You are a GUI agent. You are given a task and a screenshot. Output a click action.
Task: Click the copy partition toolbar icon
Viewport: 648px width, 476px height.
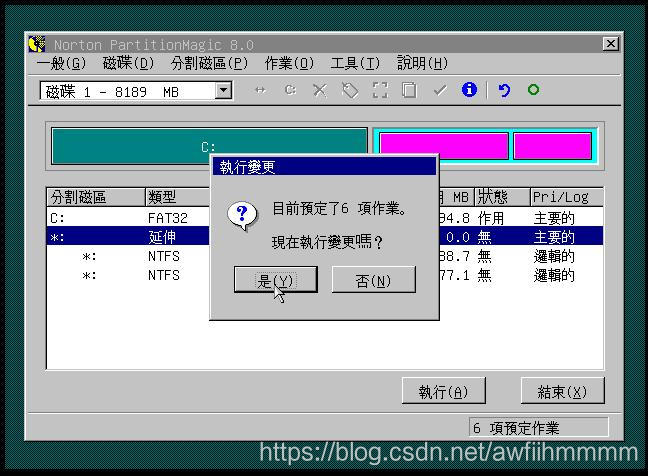[x=409, y=90]
